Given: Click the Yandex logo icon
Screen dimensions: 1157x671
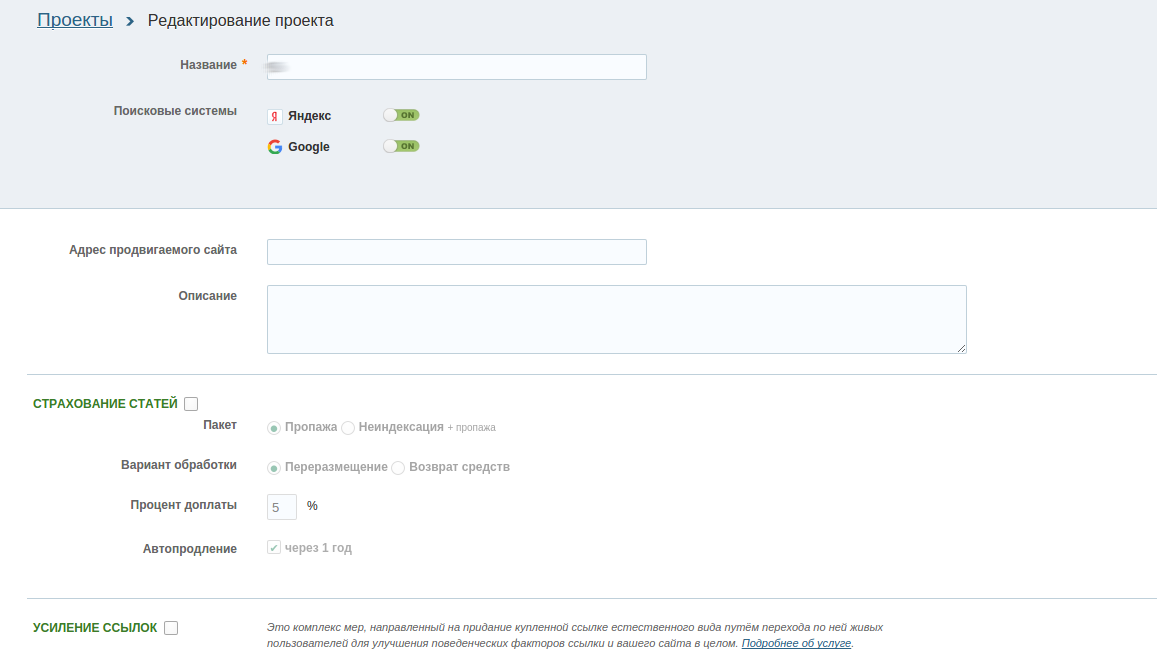Looking at the screenshot, I should (x=274, y=116).
